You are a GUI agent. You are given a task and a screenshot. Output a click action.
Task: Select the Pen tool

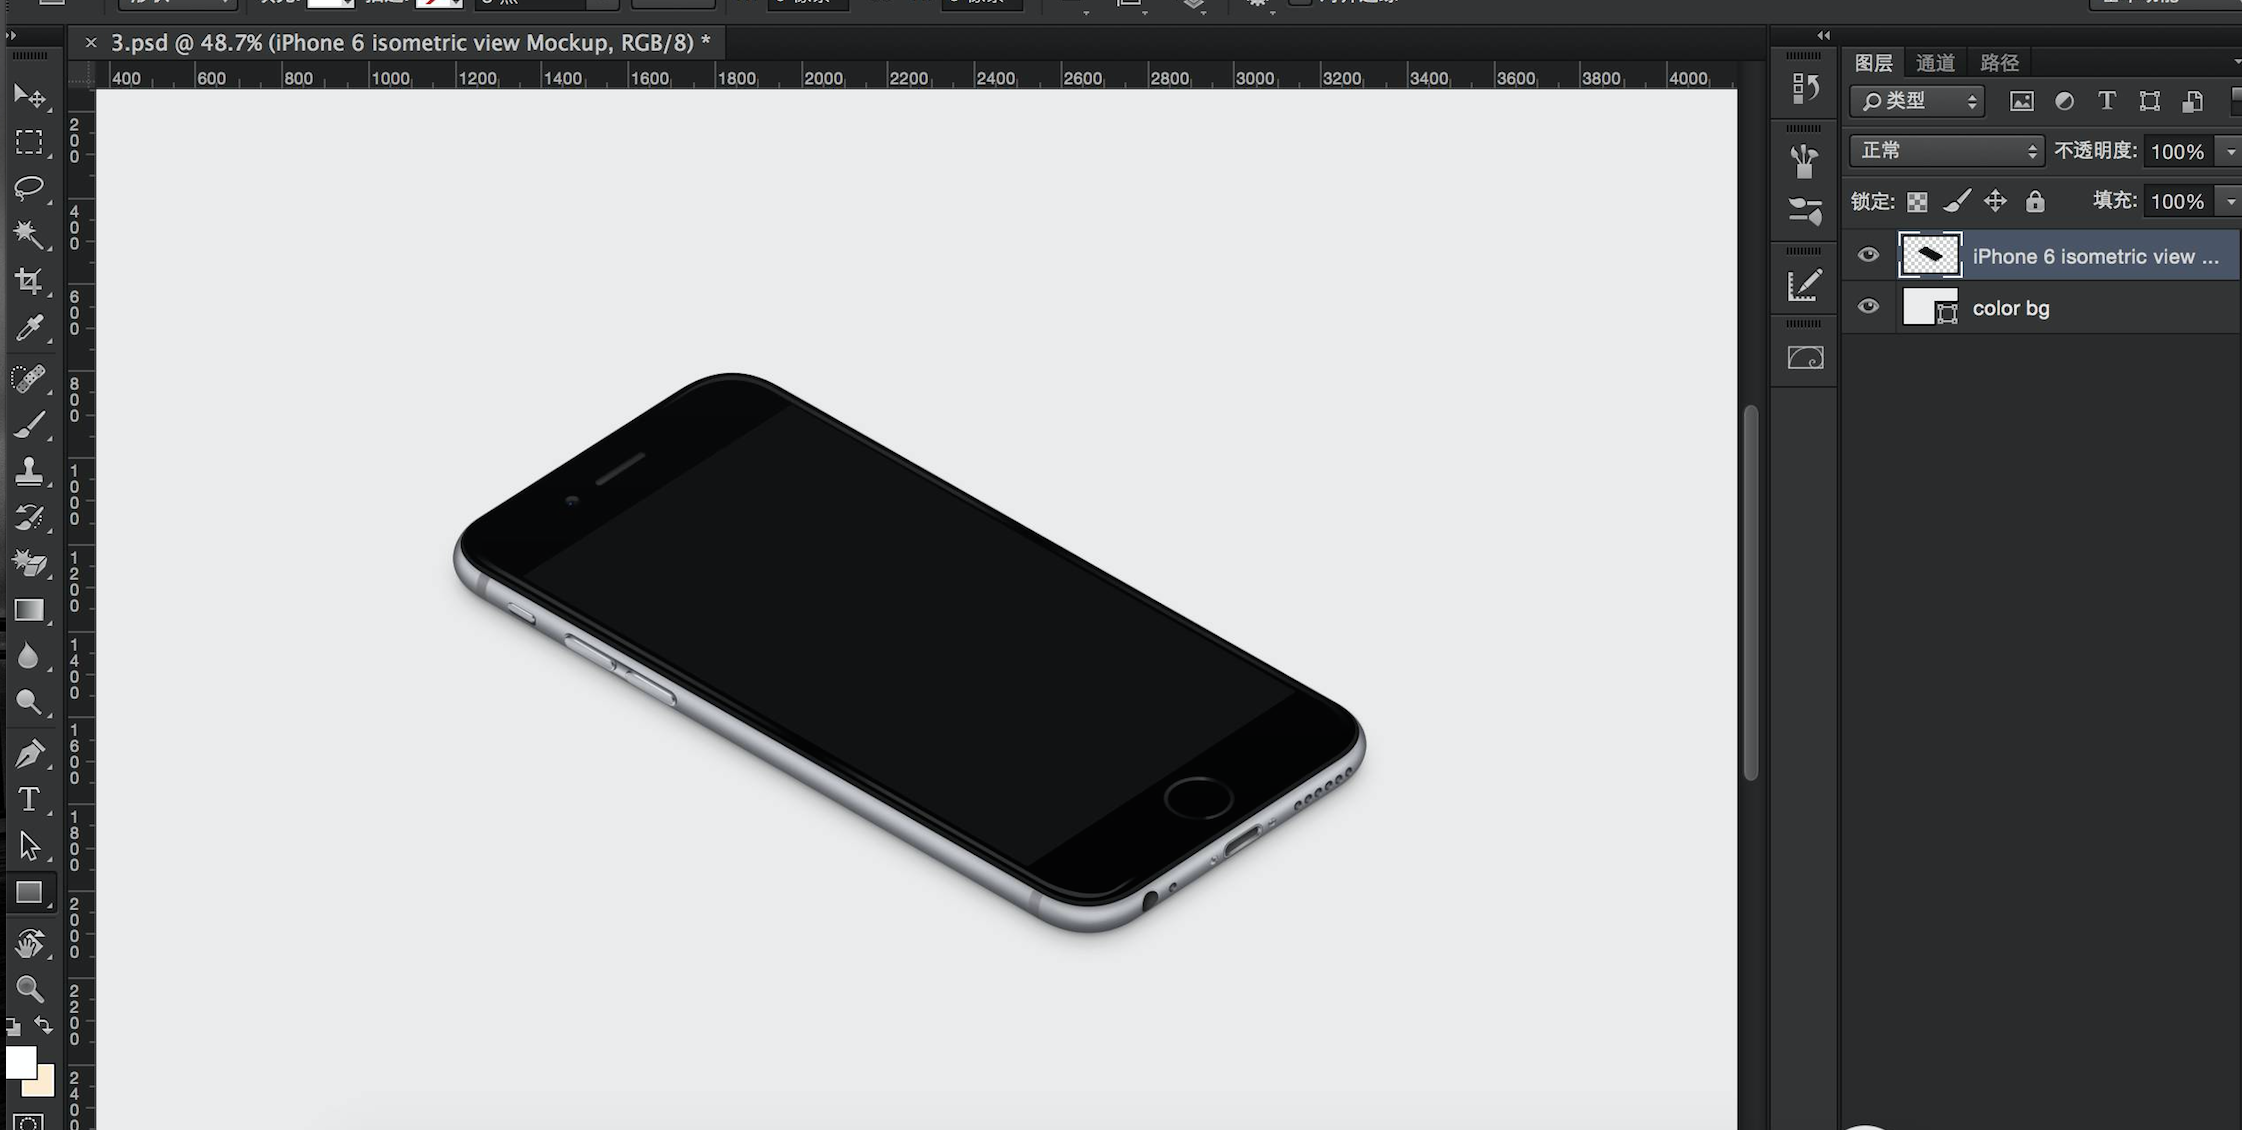tap(29, 753)
